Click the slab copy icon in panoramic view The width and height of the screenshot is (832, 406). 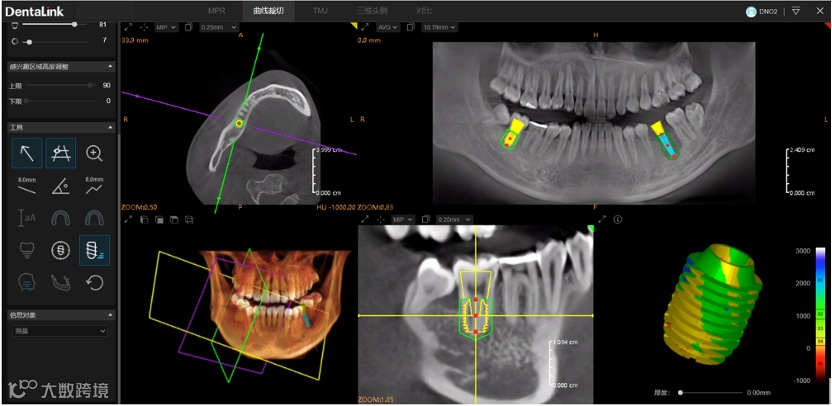click(x=410, y=27)
